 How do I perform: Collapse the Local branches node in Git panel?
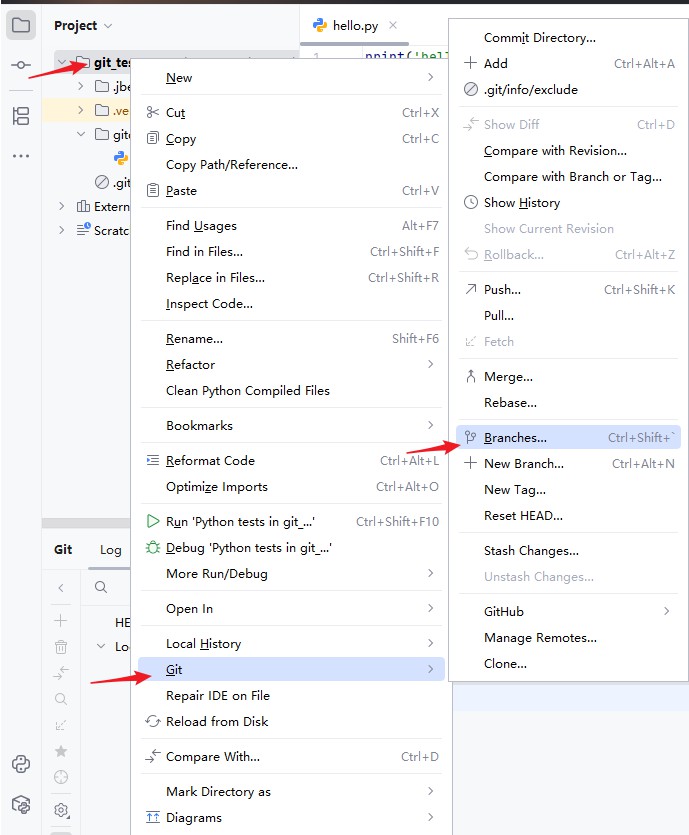pos(101,646)
